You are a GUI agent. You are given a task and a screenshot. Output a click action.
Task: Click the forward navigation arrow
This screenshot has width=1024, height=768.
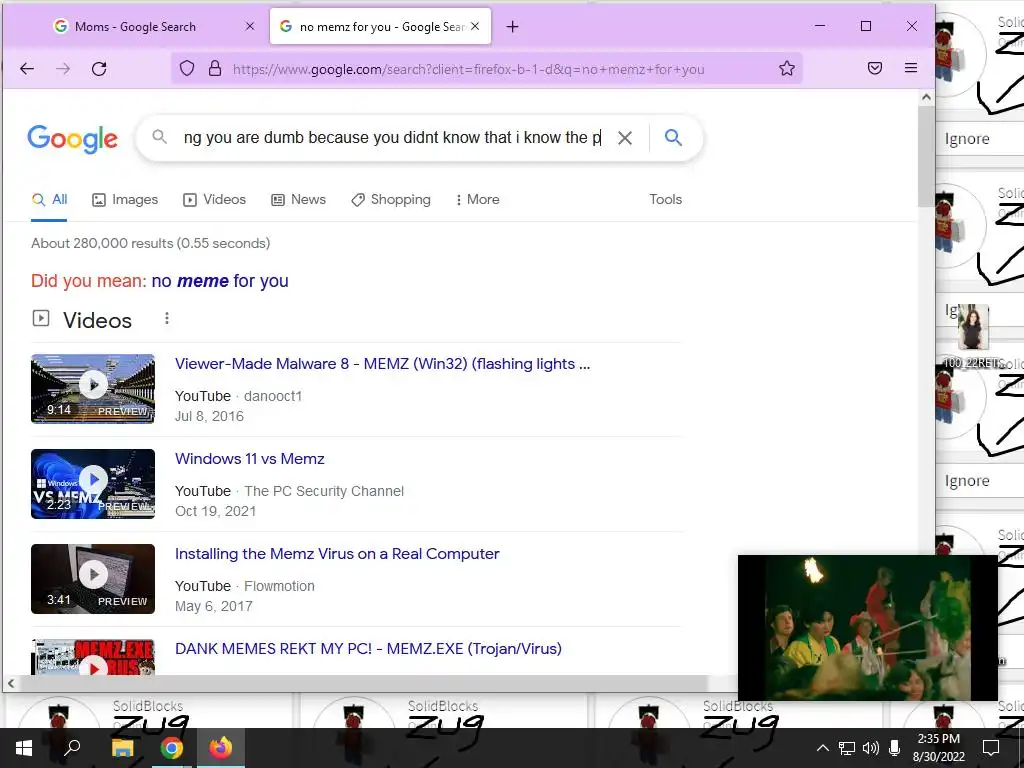pos(63,69)
